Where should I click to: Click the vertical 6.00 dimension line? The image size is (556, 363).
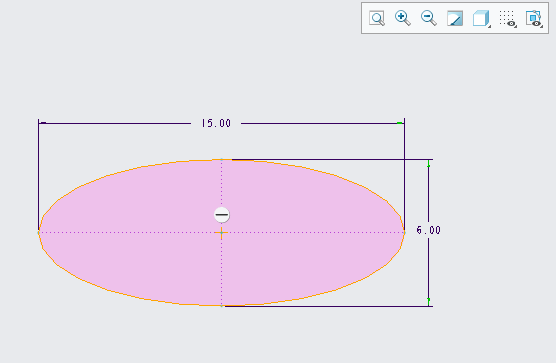pos(428,269)
